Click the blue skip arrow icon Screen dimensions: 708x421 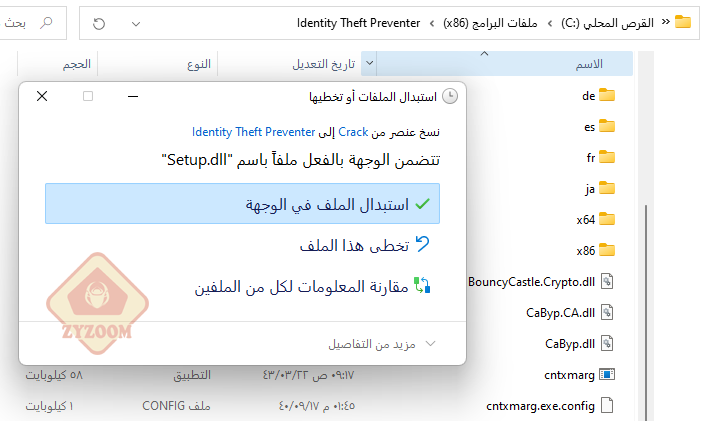click(x=423, y=244)
